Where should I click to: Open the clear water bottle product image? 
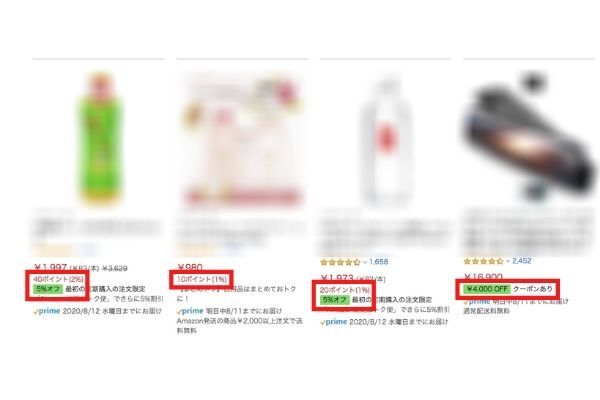[385, 140]
